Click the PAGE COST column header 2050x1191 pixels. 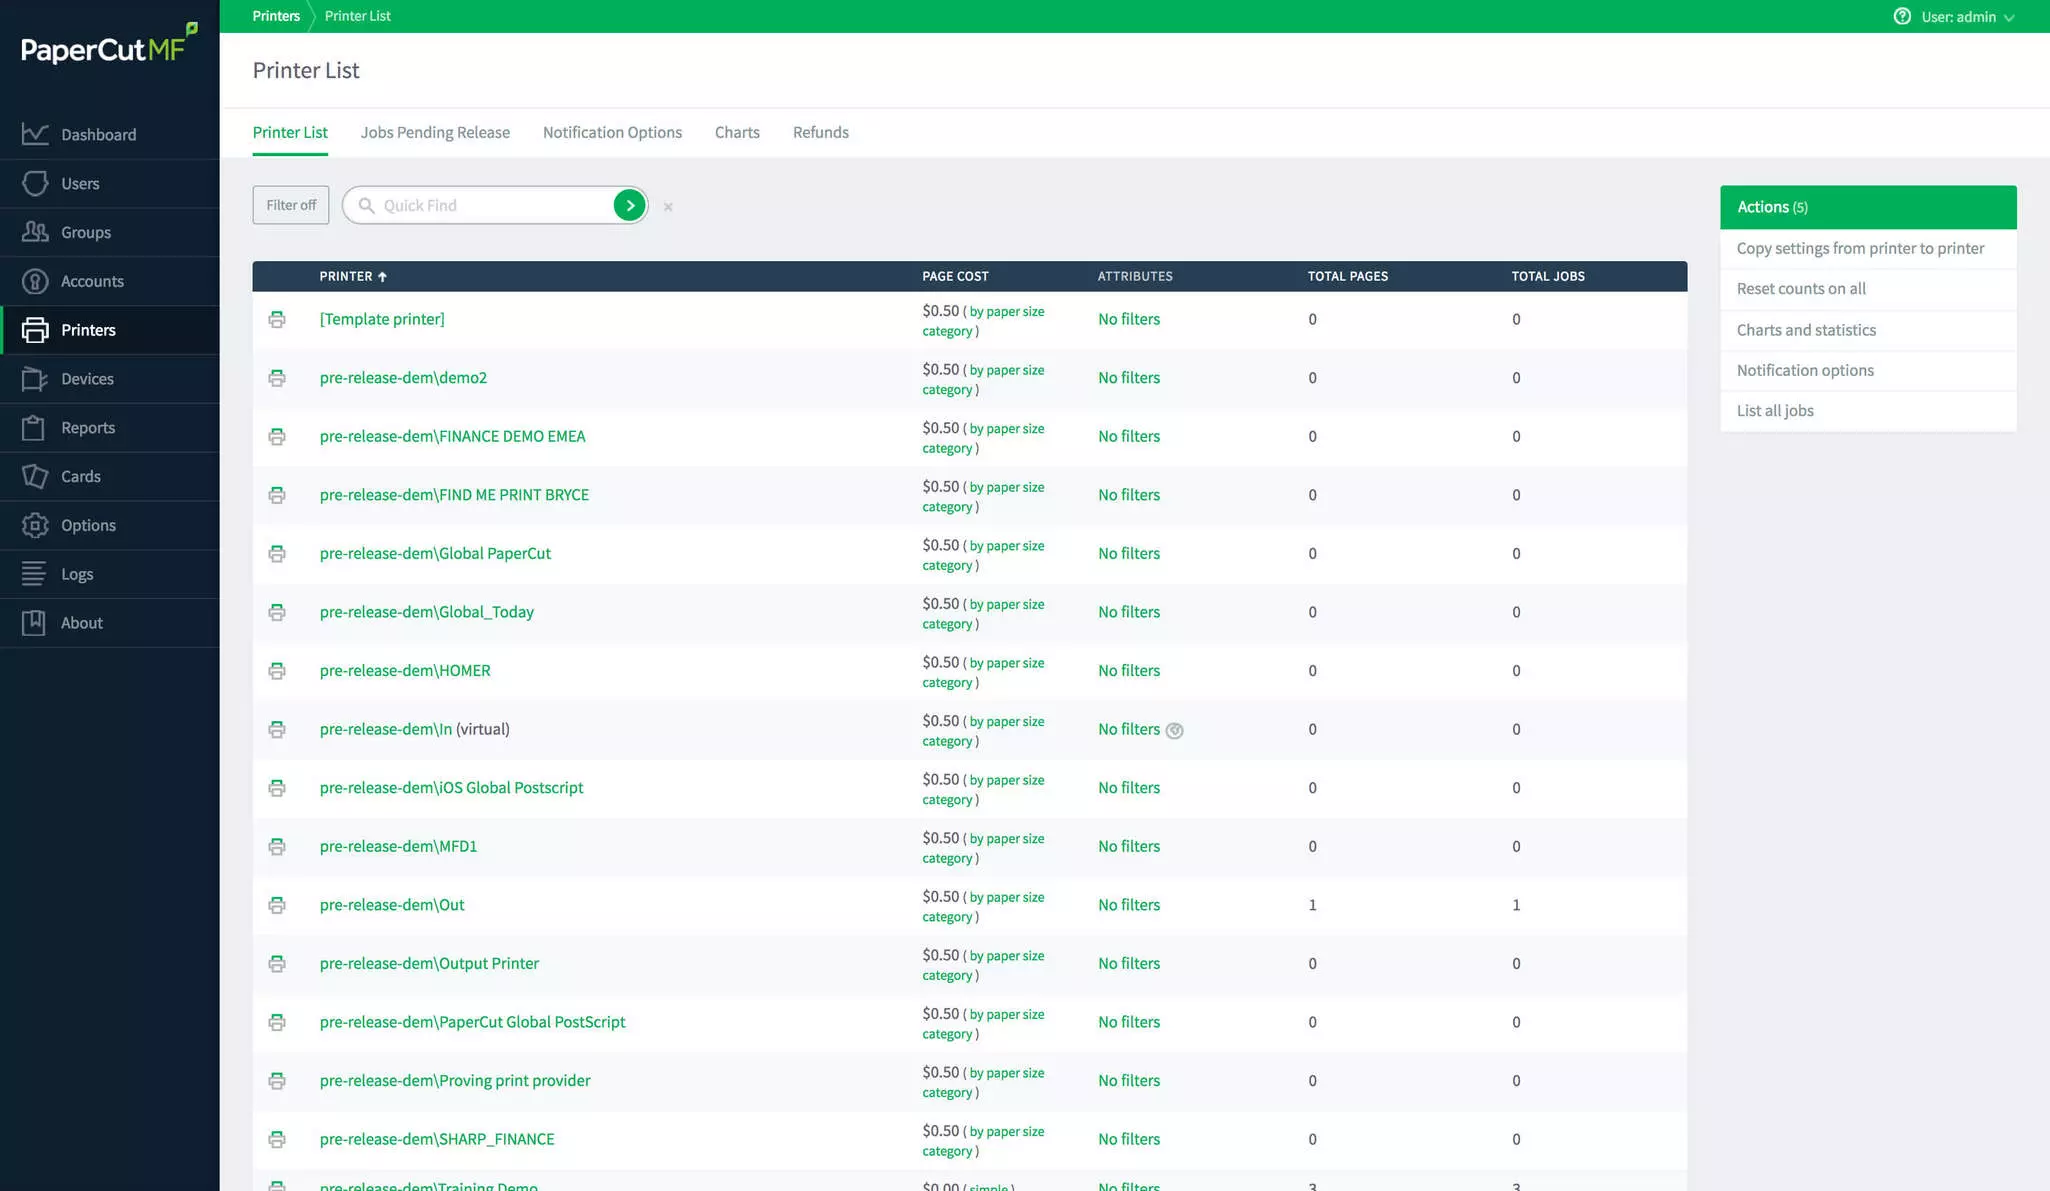coord(955,276)
